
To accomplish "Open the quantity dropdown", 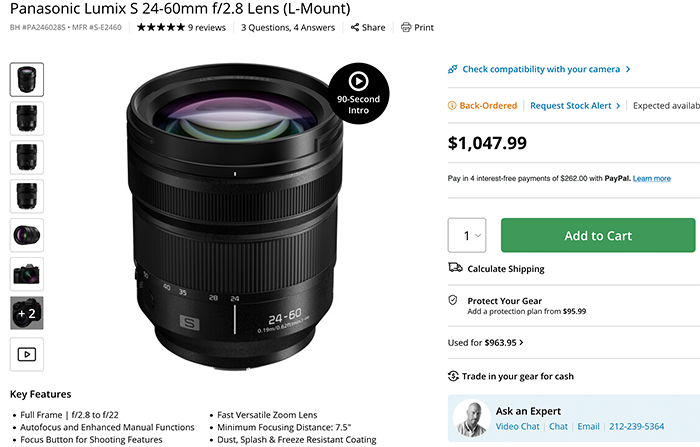I will click(466, 235).
